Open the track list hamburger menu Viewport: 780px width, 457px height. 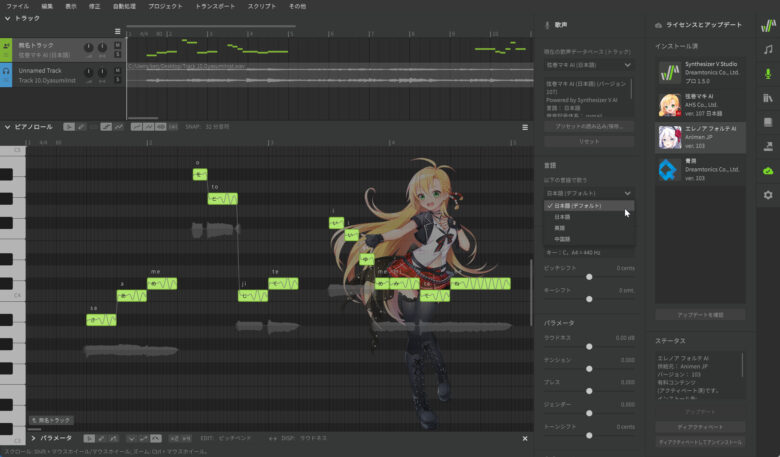[117, 31]
